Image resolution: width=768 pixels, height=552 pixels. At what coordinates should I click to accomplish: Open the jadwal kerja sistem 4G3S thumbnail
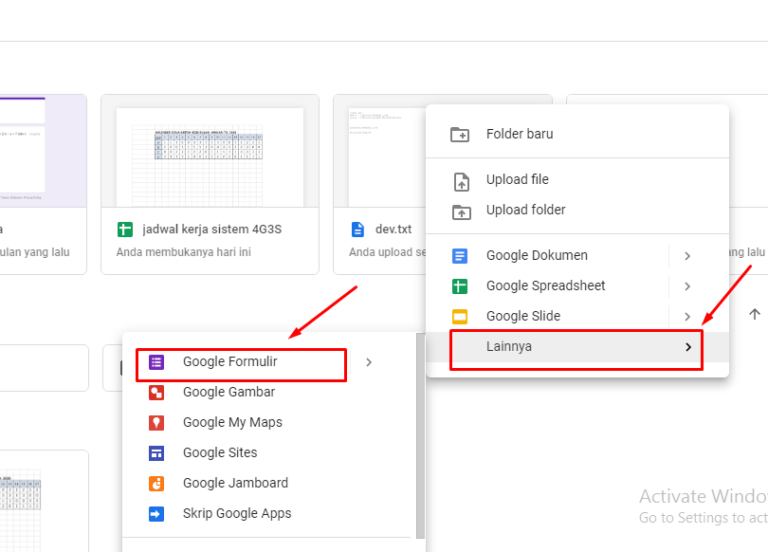210,151
